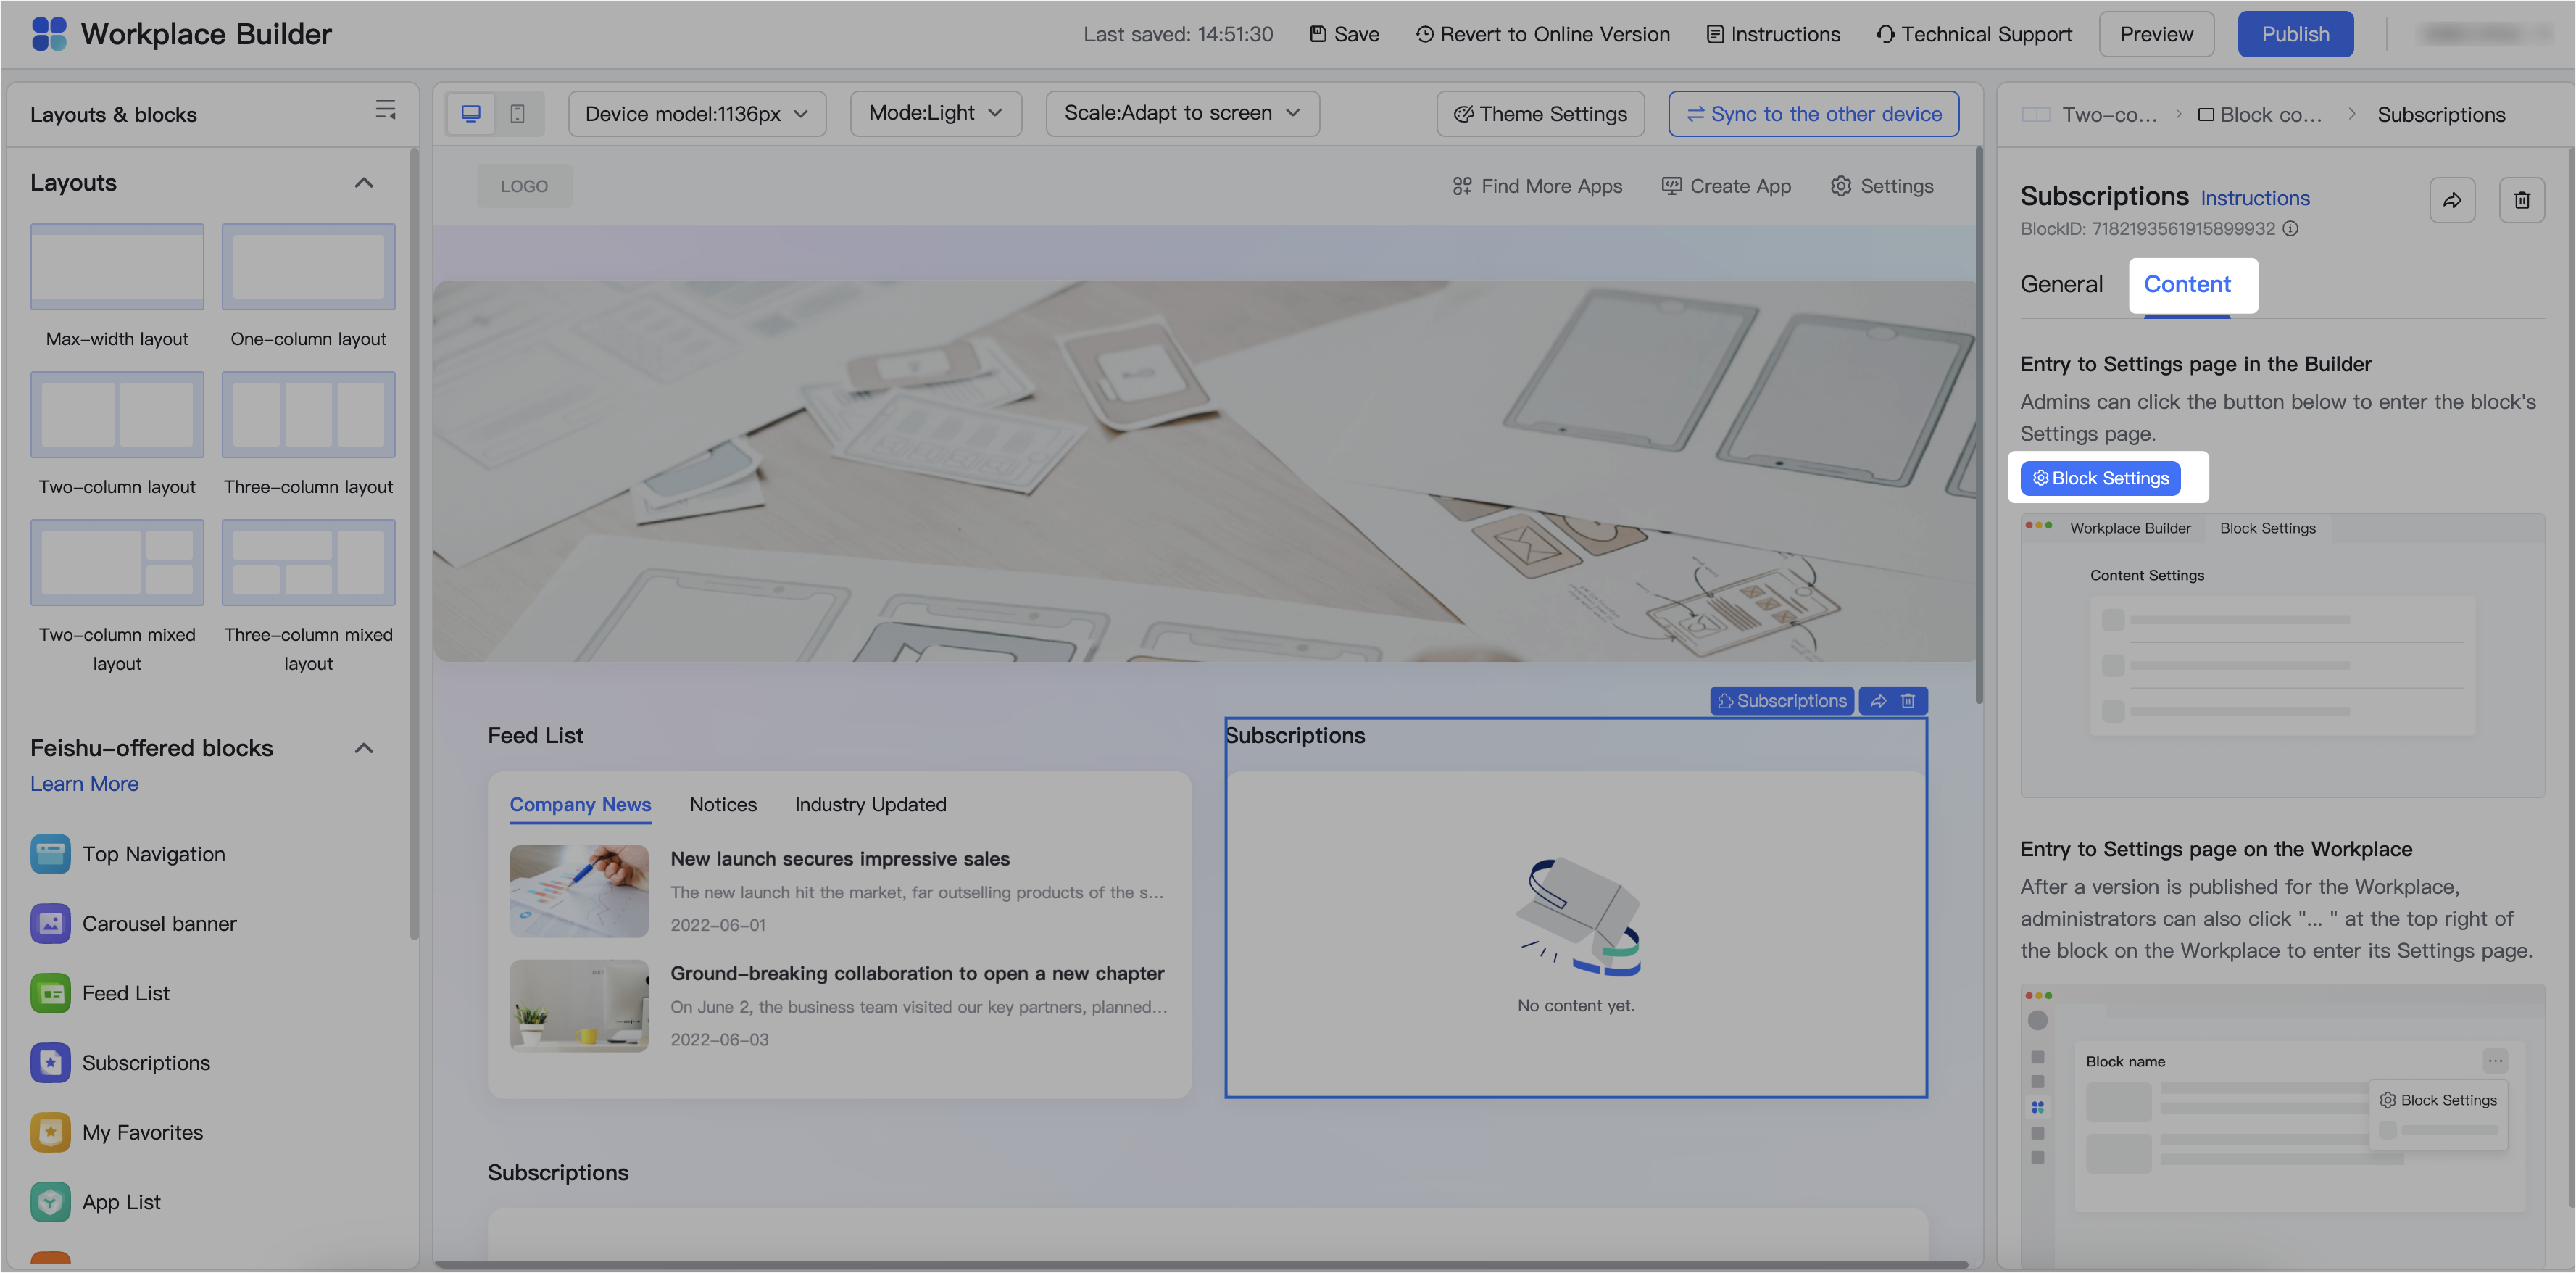Click the left sidebar scrollbar
The height and width of the screenshot is (1273, 2576).
[413, 545]
